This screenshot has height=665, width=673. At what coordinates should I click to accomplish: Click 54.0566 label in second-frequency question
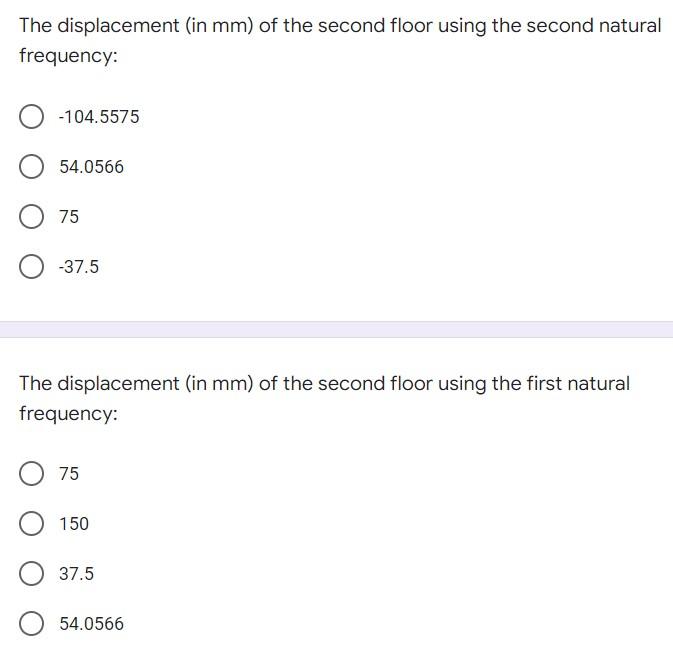click(x=91, y=167)
